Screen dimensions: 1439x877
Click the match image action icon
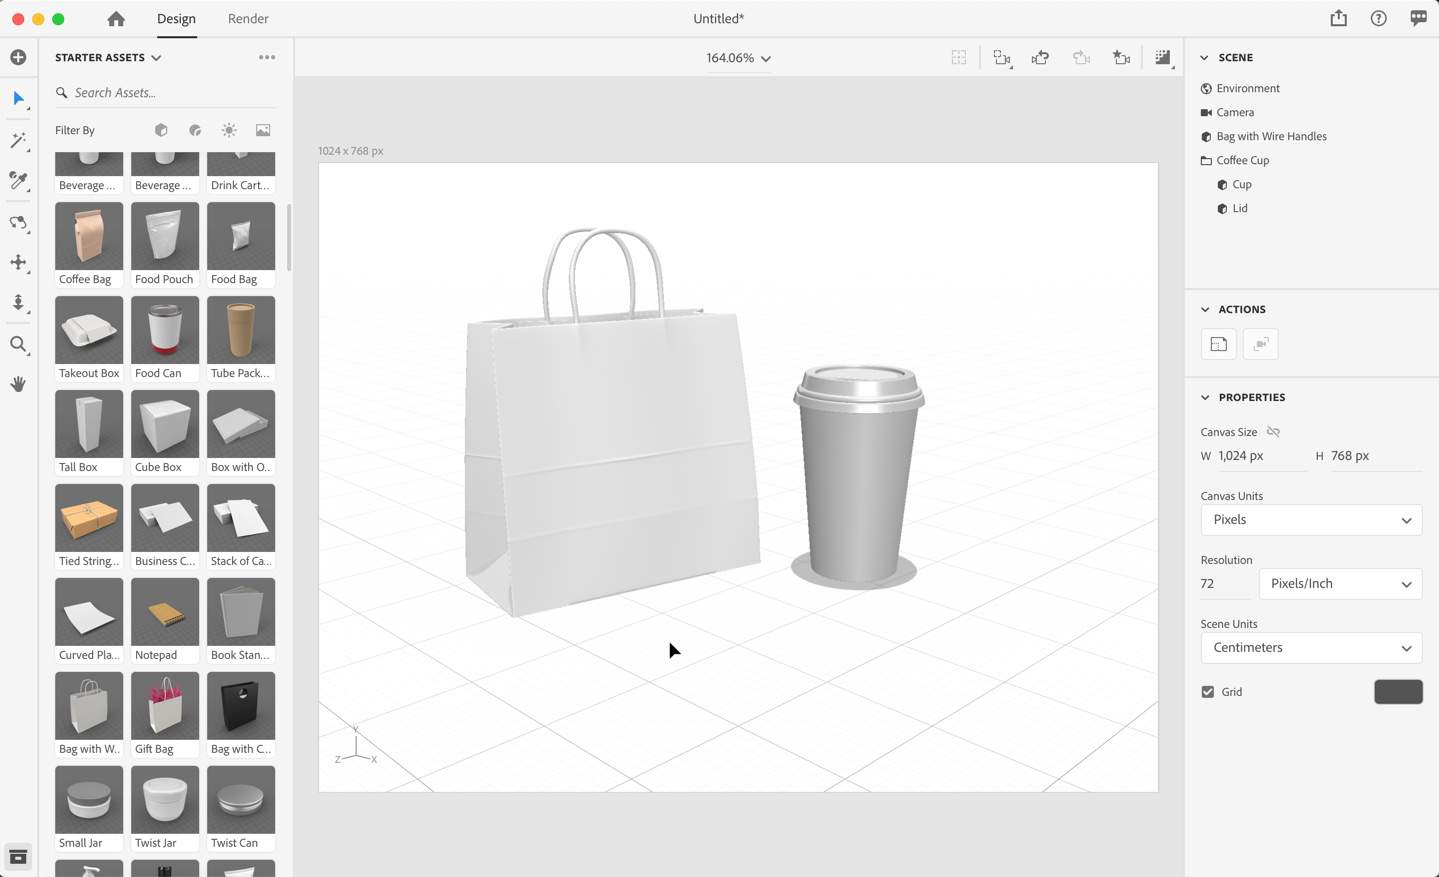coord(1218,344)
